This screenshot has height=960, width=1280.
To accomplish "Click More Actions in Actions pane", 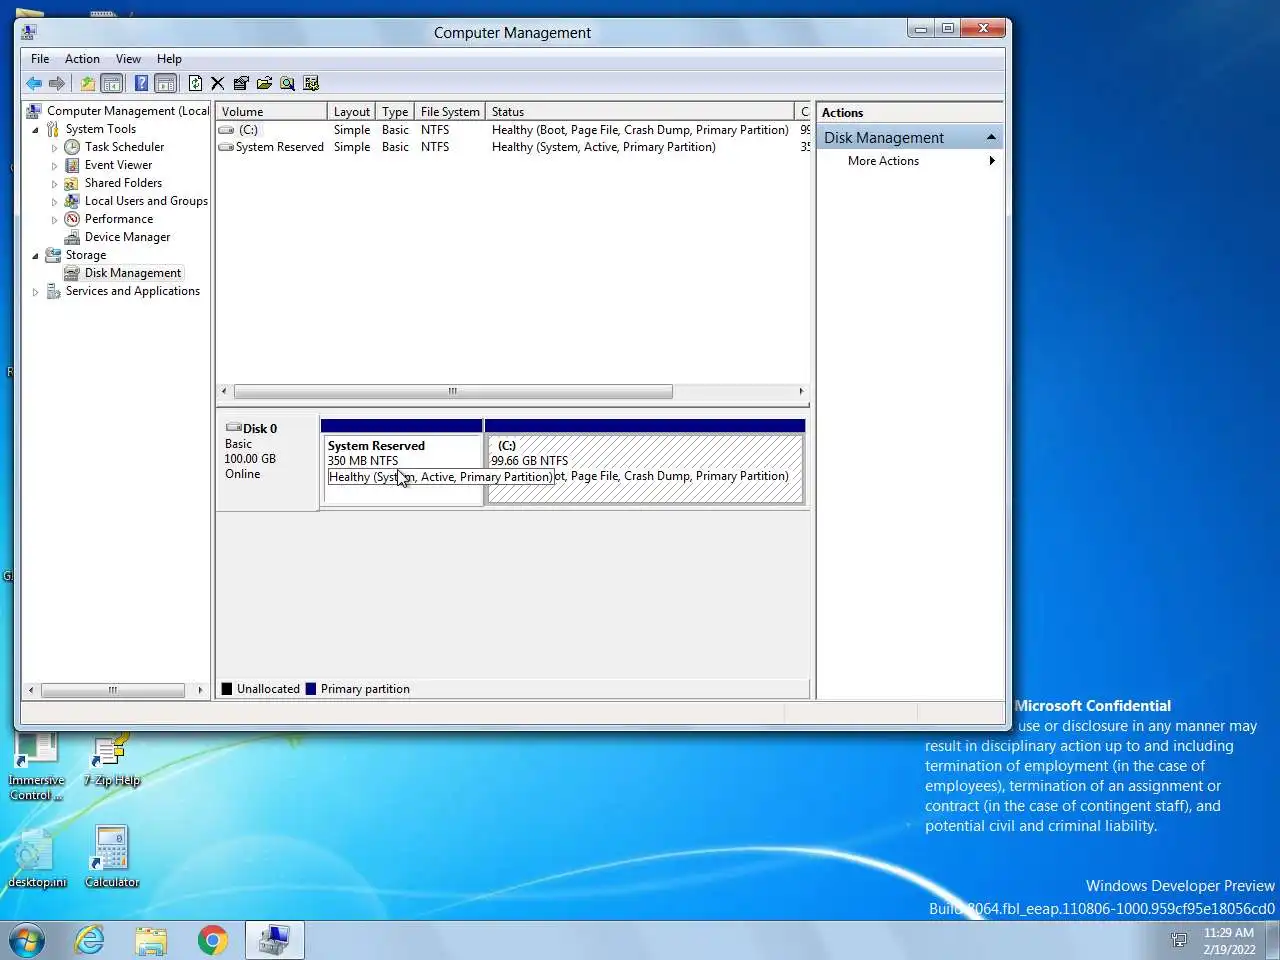I will 883,161.
